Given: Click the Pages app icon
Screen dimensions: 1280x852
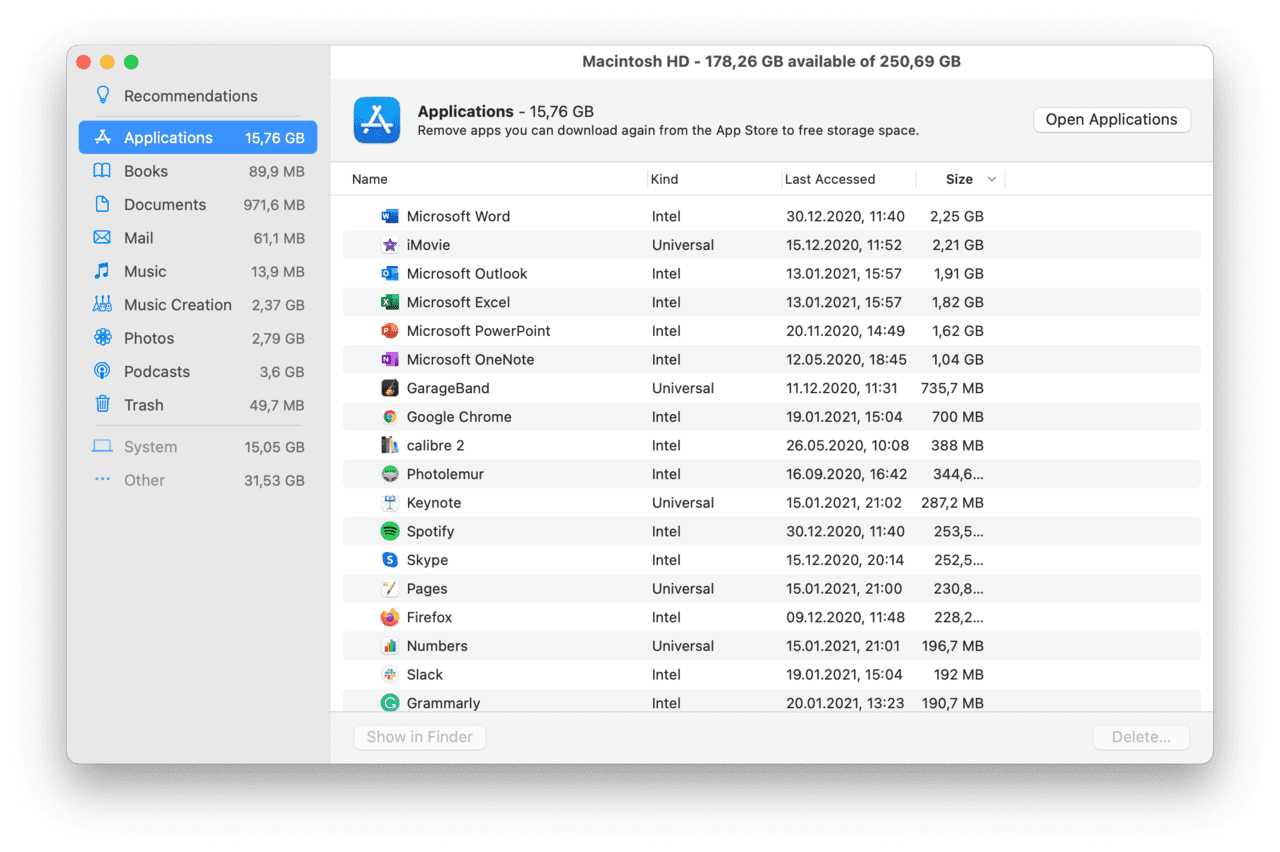Looking at the screenshot, I should point(390,589).
